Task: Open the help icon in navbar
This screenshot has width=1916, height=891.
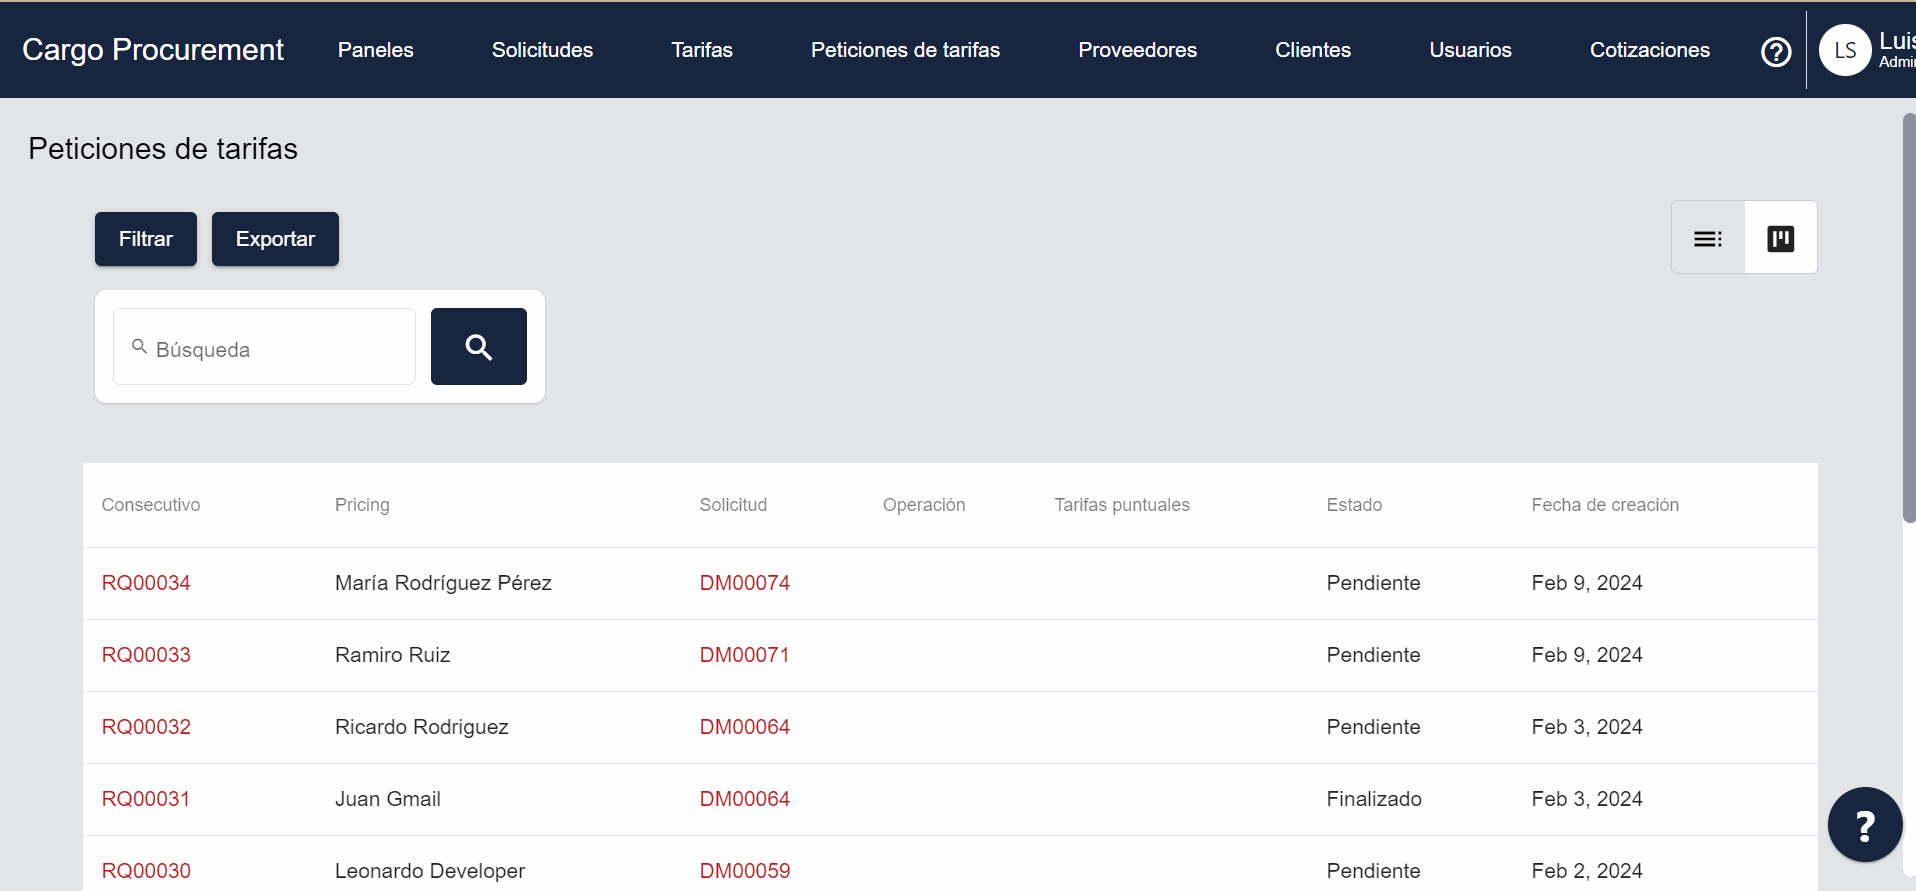Action: (1775, 51)
